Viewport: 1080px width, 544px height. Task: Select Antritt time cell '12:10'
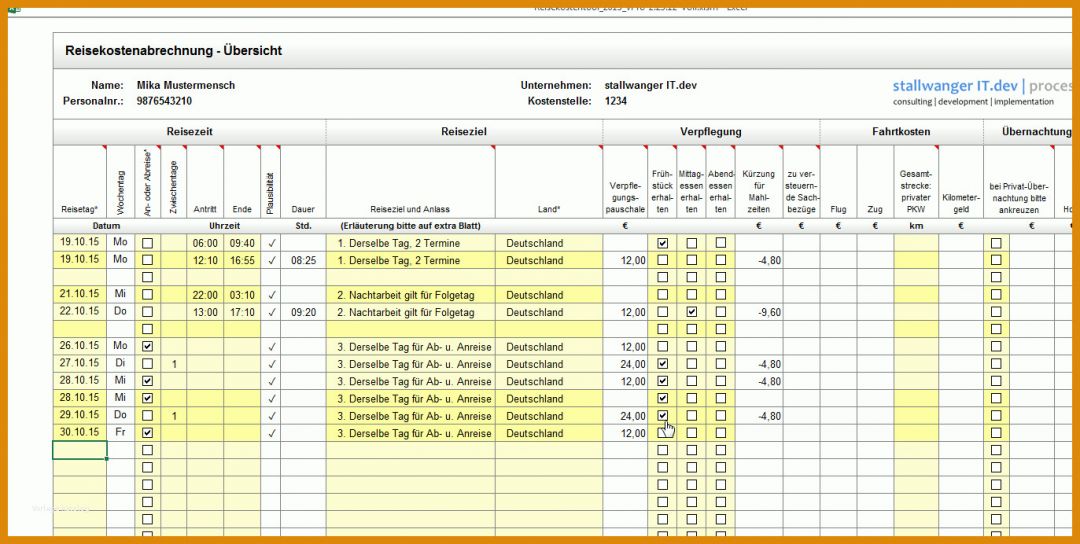coord(205,260)
